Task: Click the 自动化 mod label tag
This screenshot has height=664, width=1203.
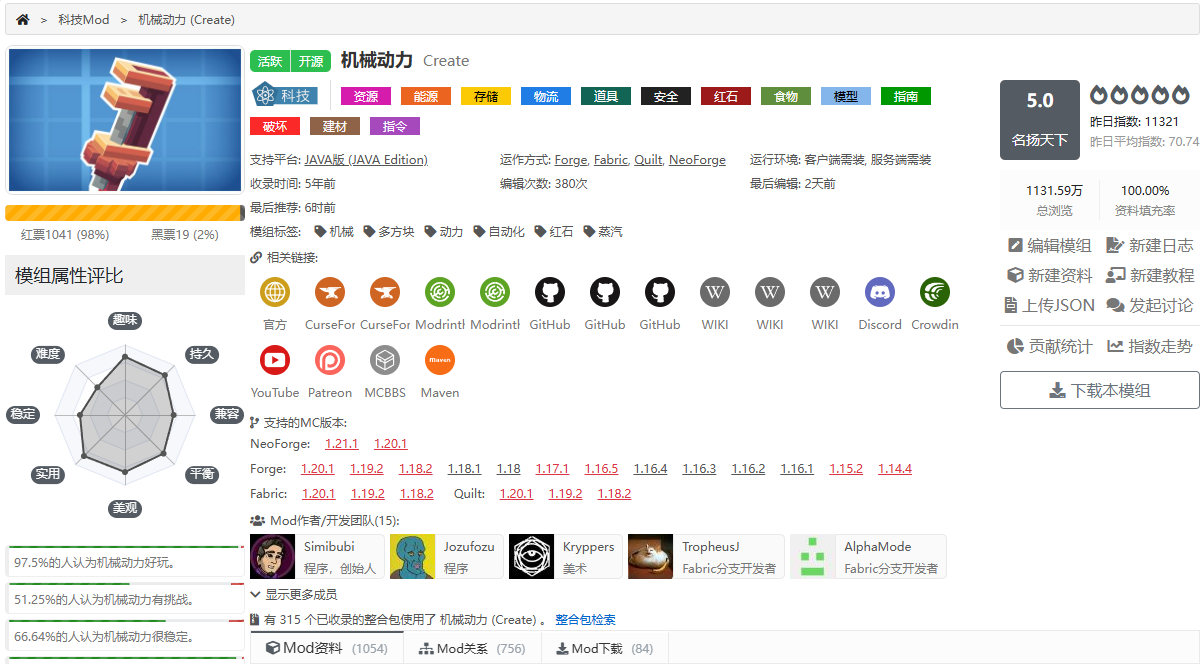Action: coord(499,231)
